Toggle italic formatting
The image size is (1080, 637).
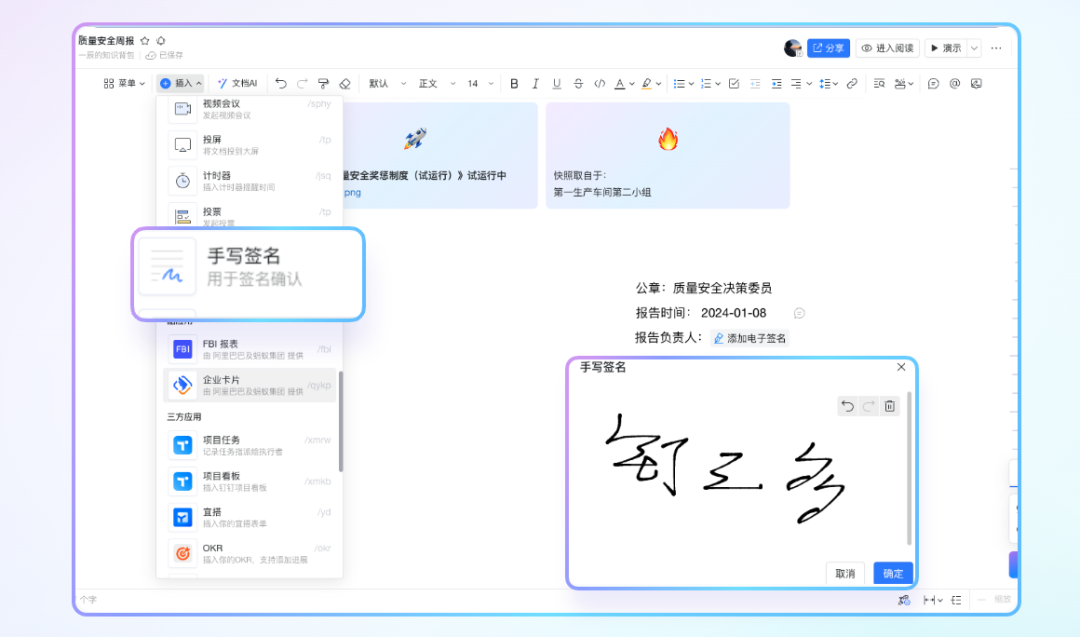pyautogui.click(x=535, y=83)
